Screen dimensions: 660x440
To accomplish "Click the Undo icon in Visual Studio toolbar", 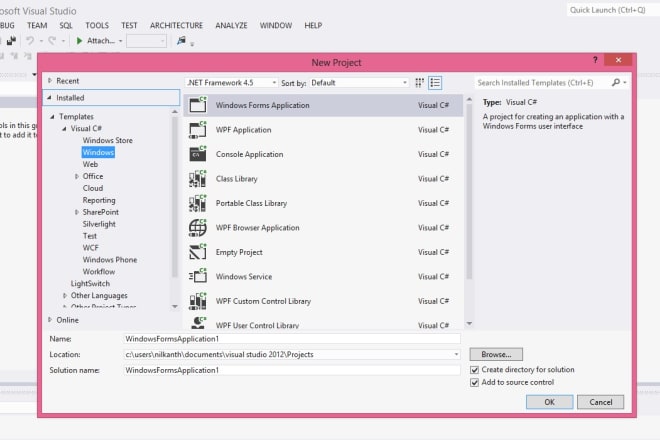I will click(30, 40).
